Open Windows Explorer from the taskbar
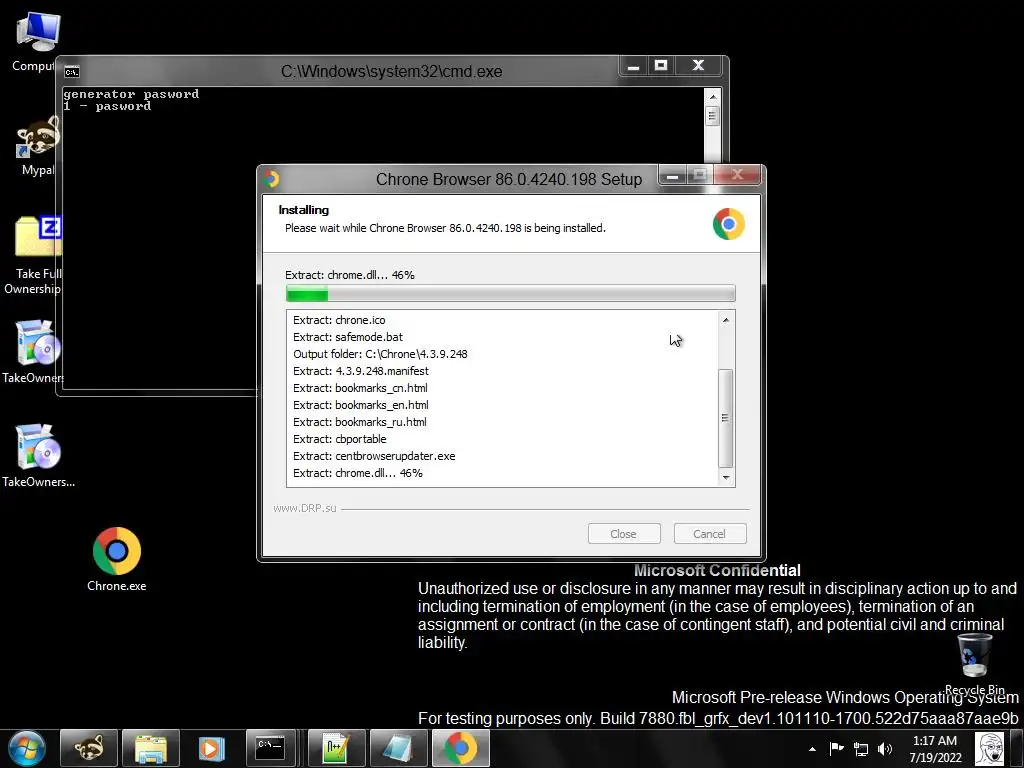This screenshot has width=1024, height=768. point(151,748)
